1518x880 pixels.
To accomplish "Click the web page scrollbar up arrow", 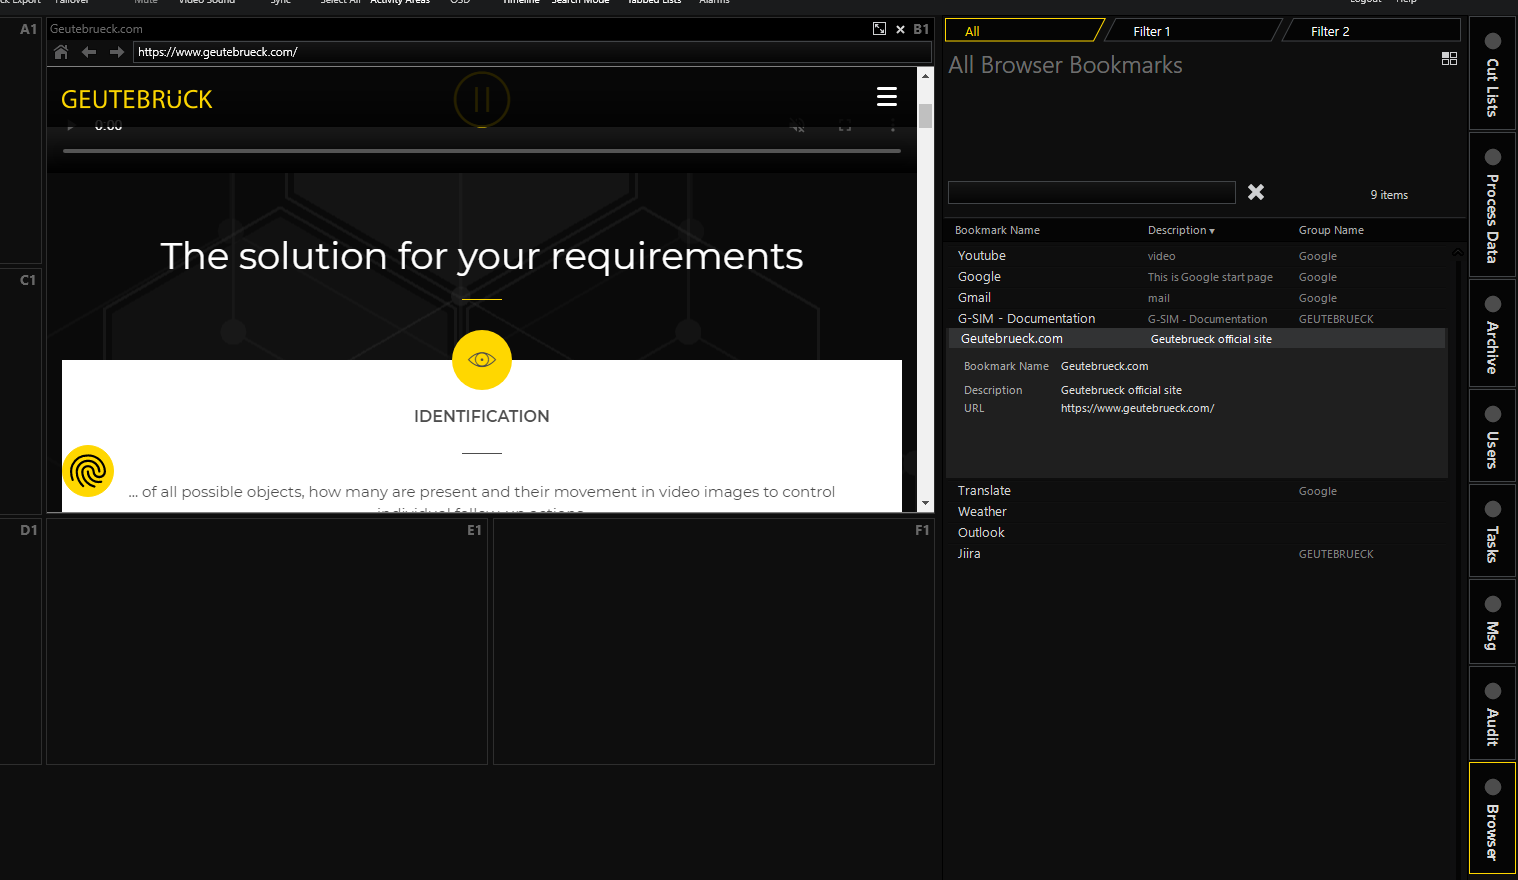I will (925, 76).
